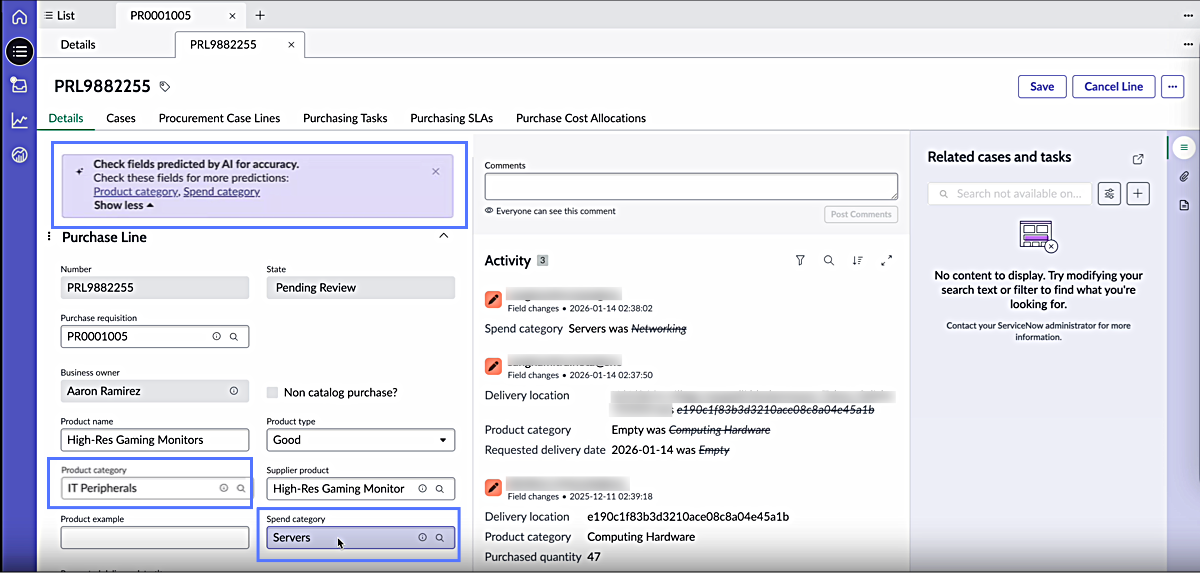1200x573 pixels.
Task: Click info icon beside Aaron Ramirez
Action: 234,391
